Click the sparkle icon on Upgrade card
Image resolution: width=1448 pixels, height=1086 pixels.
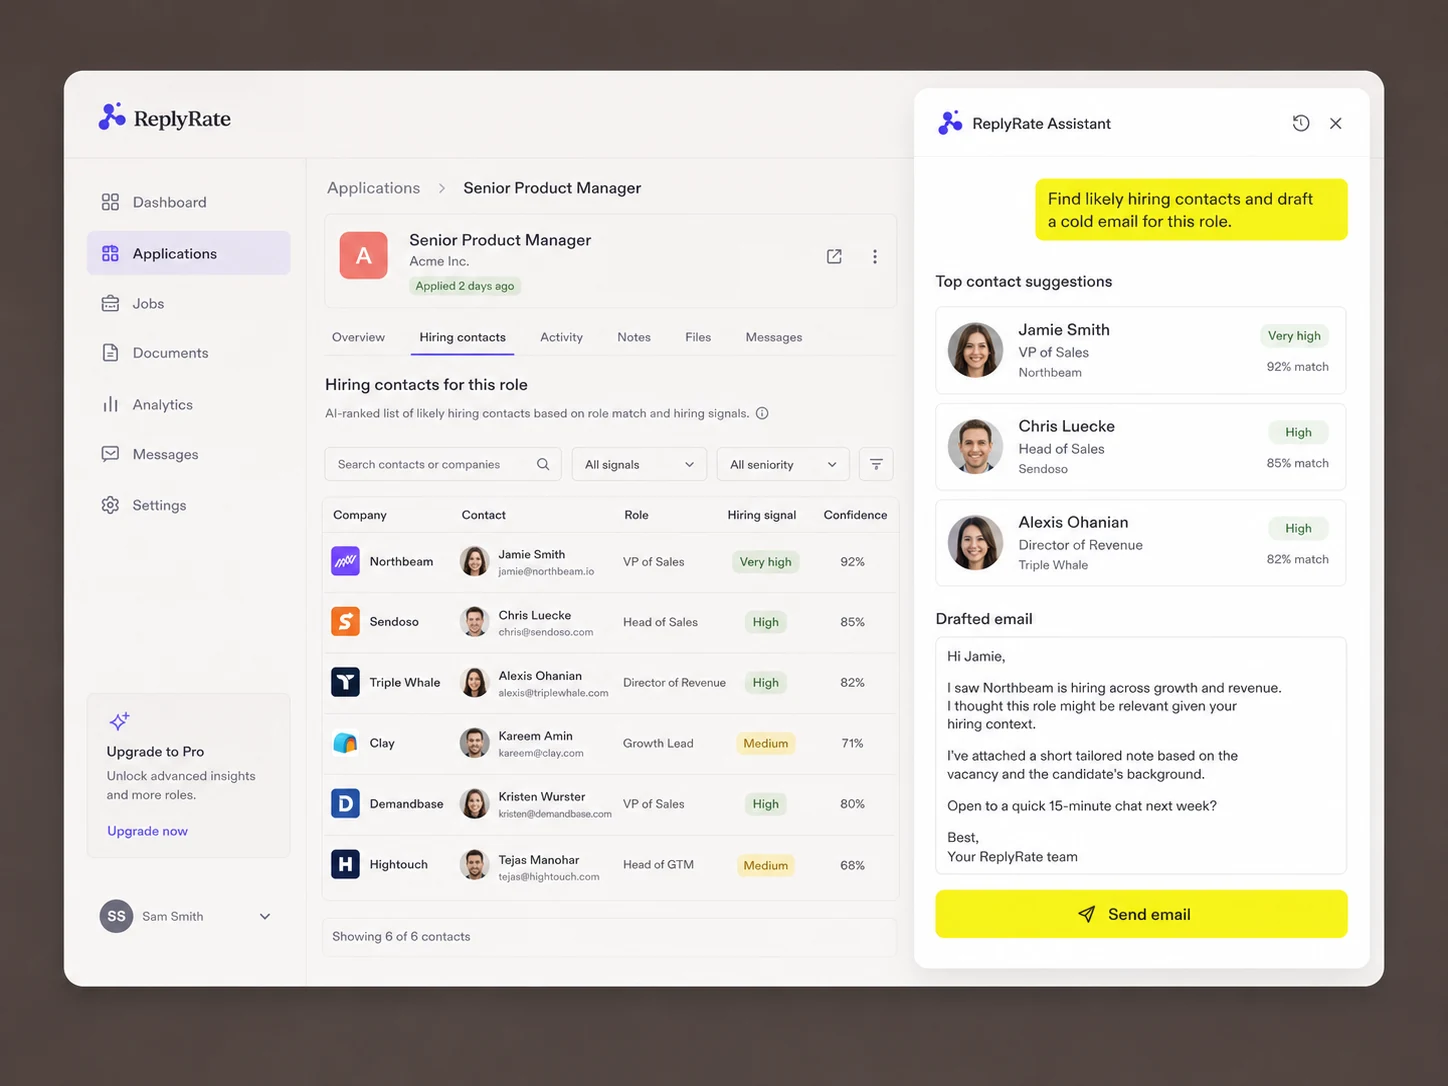(x=119, y=721)
